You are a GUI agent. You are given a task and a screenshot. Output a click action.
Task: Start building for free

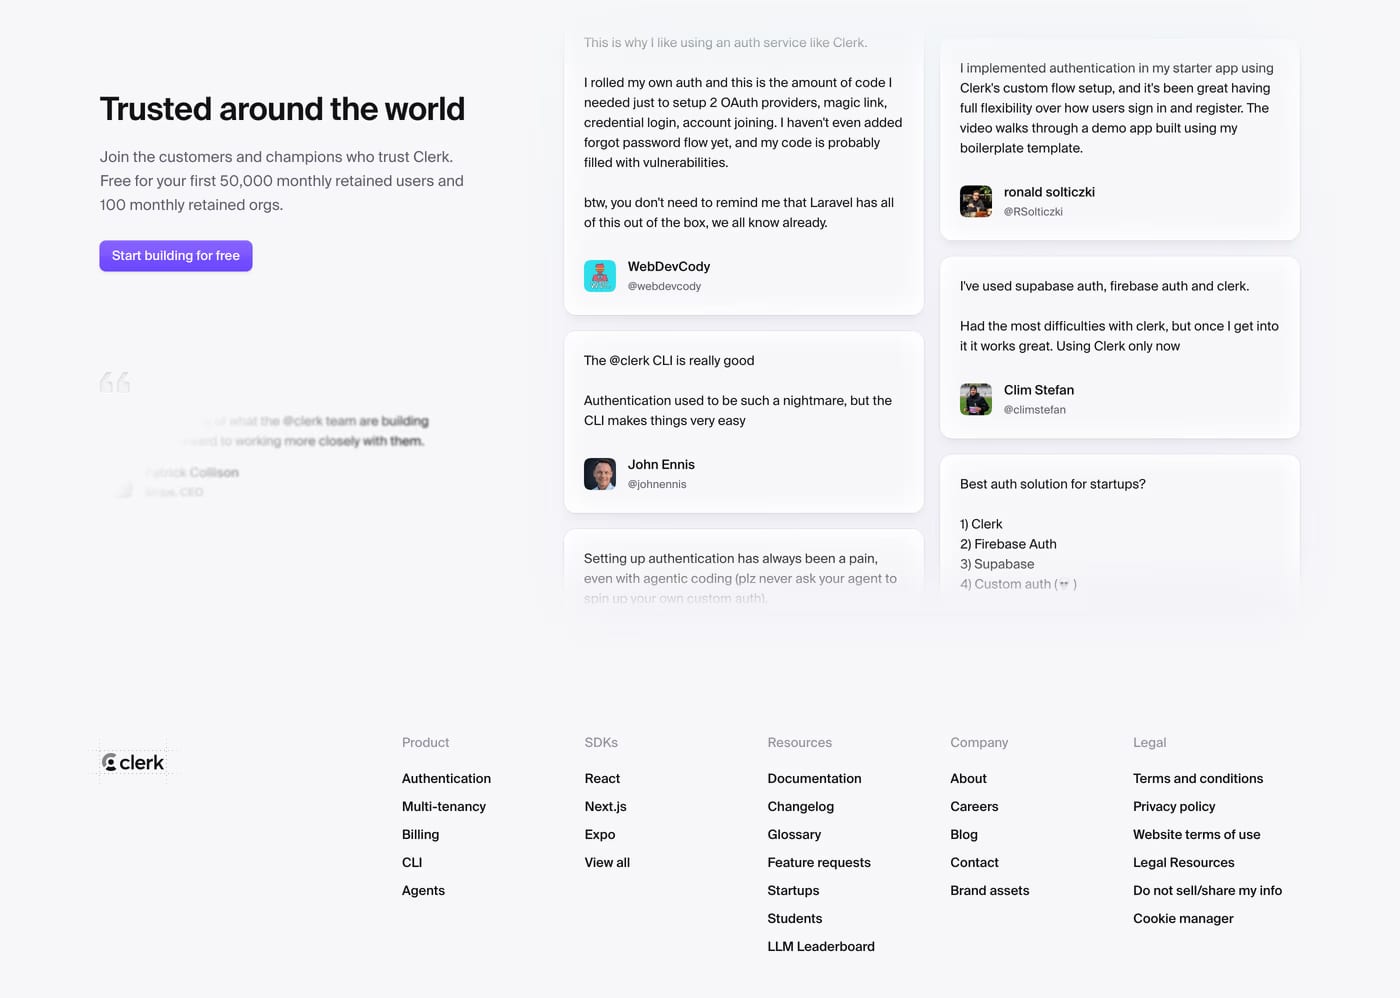click(176, 256)
